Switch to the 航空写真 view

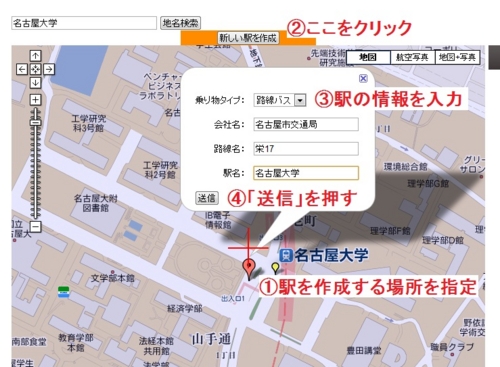pyautogui.click(x=412, y=57)
